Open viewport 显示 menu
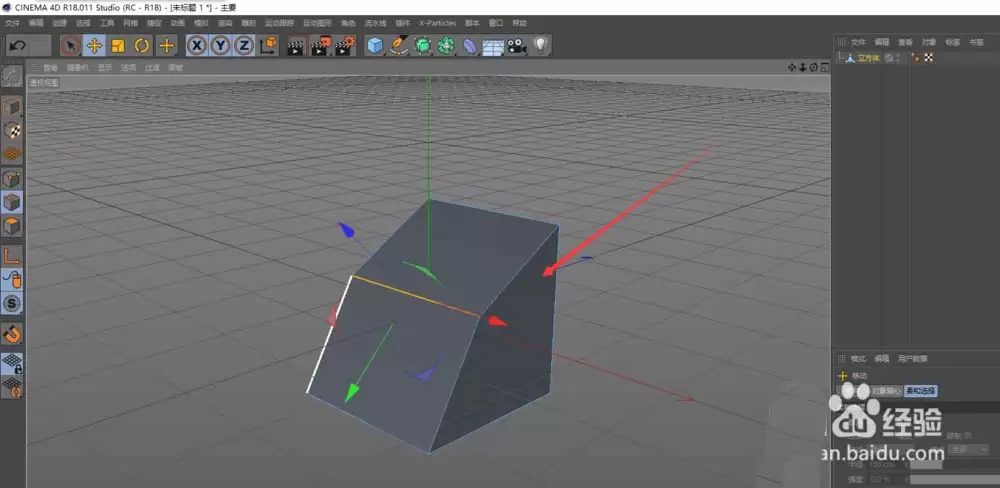This screenshot has height=488, width=1000. click(104, 68)
